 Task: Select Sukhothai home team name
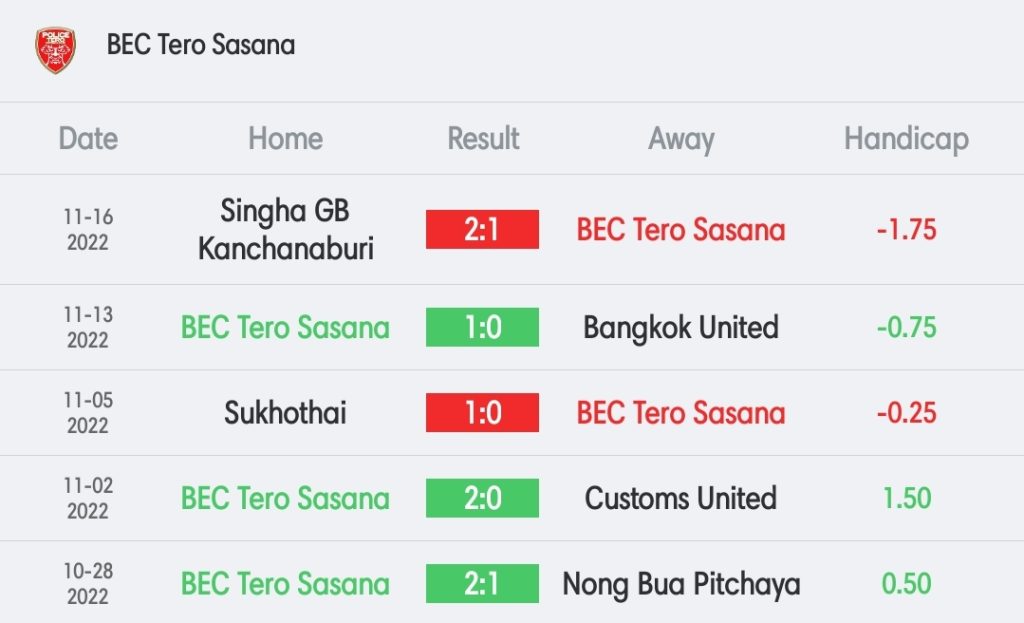pos(285,413)
